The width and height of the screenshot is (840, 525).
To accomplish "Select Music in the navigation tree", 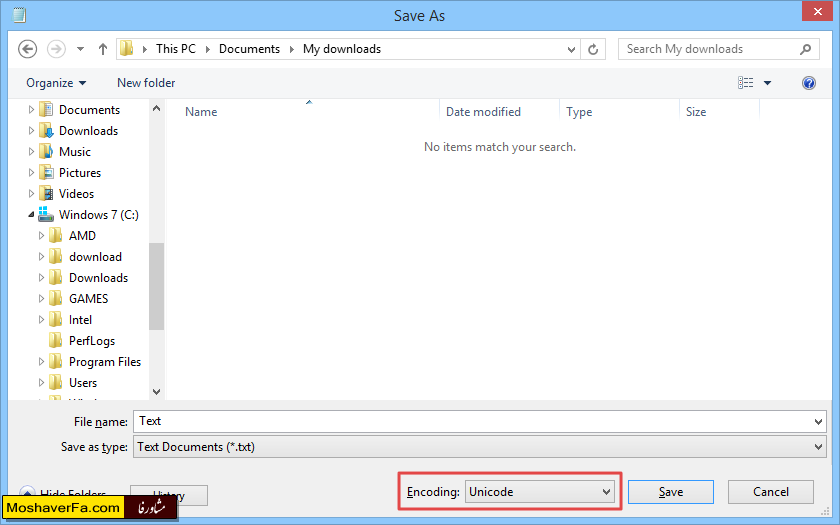I will click(x=74, y=152).
